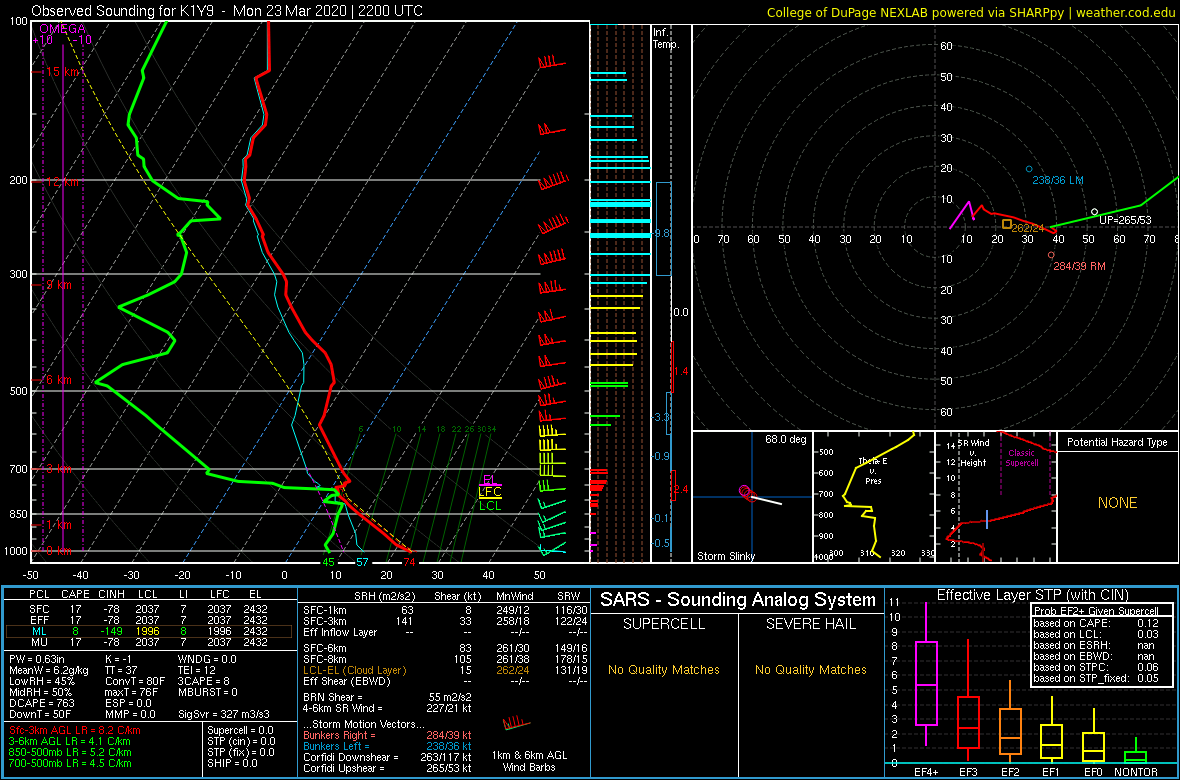Click the 12 km height label

coord(62,182)
